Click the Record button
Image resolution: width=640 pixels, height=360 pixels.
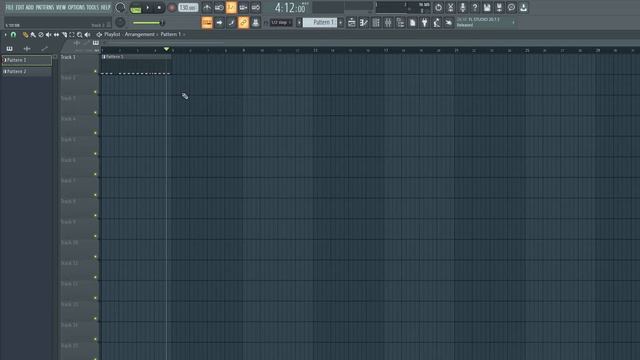tap(172, 8)
